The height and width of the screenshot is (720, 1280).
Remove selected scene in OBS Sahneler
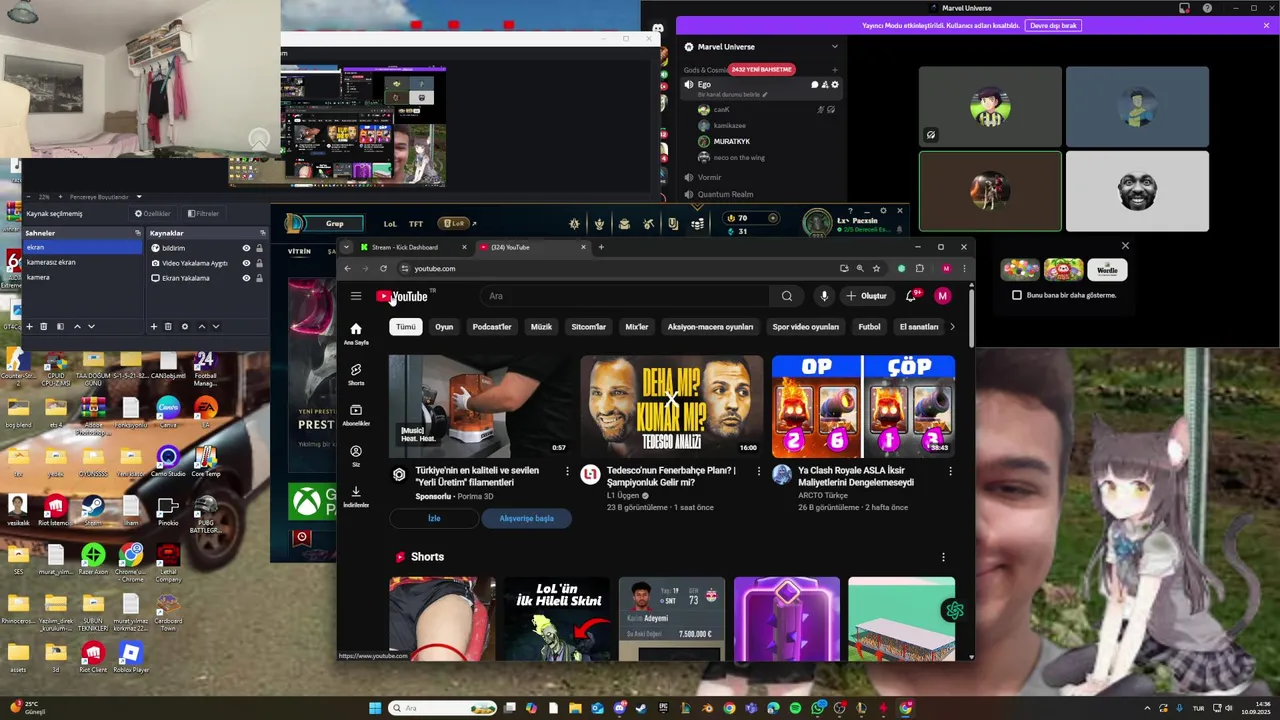43,326
